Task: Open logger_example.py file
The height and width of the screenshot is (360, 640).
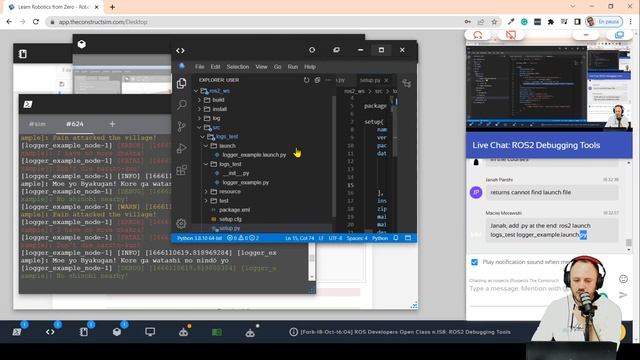Action: 245,182
